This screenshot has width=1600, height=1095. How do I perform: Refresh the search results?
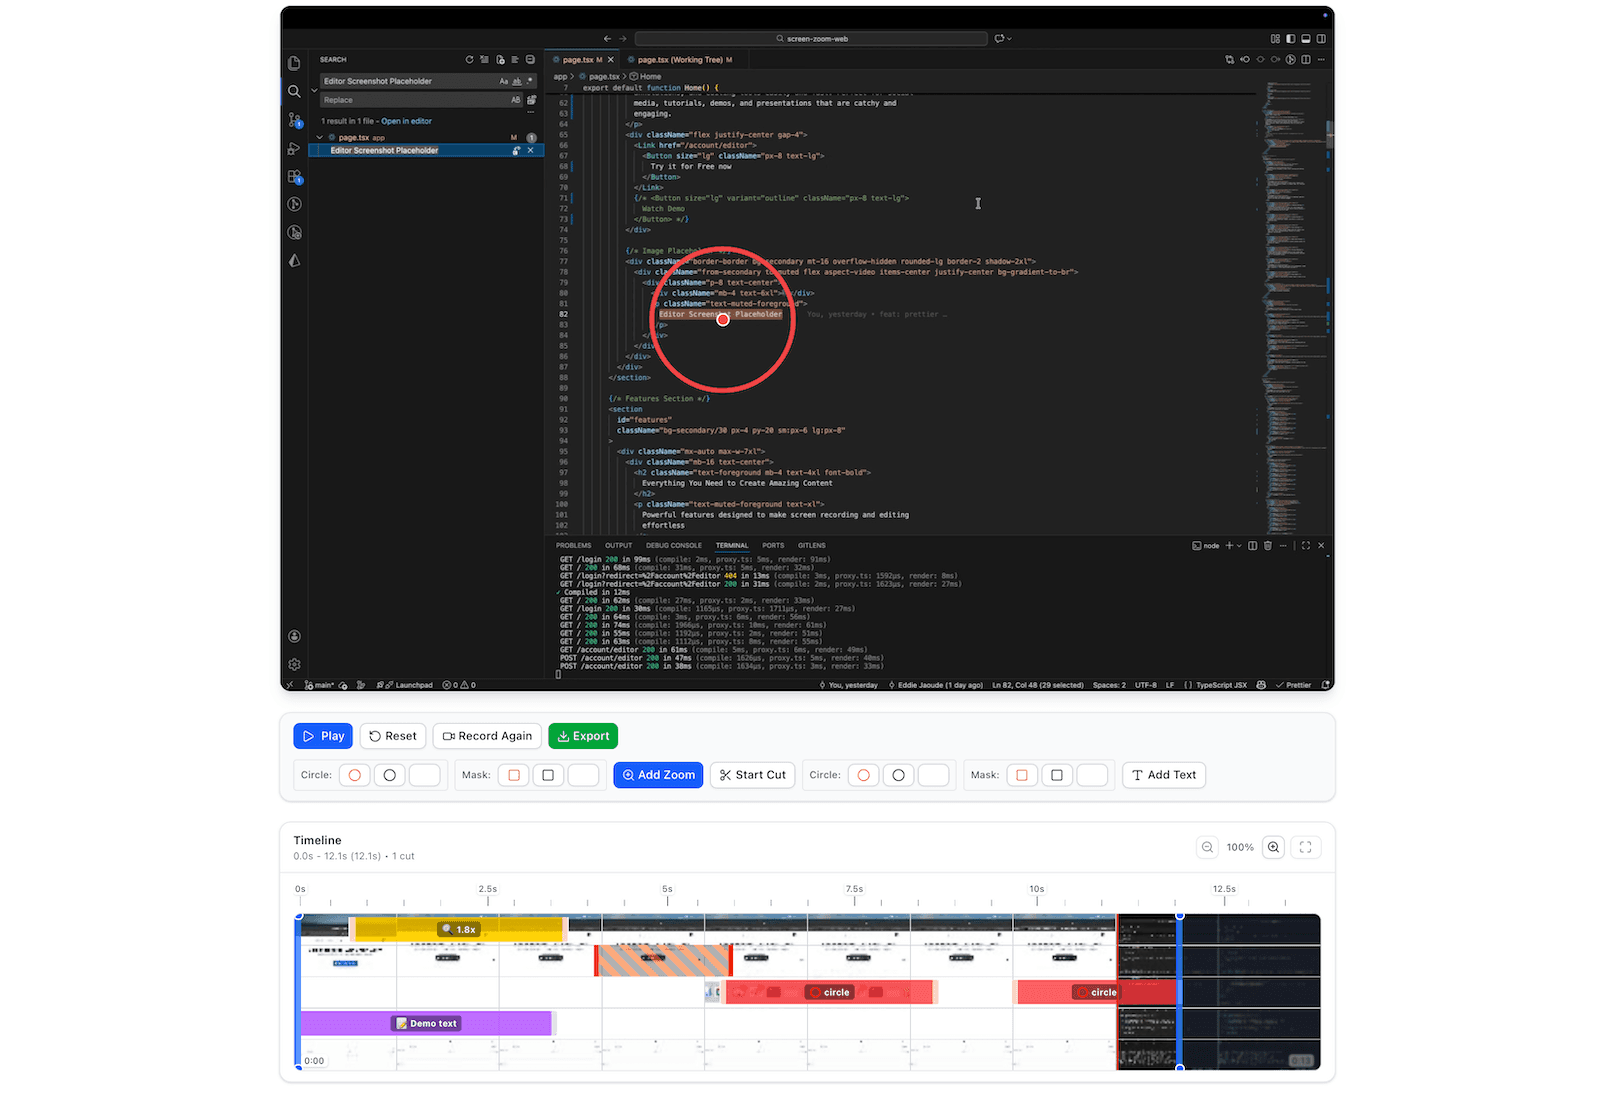tap(470, 60)
